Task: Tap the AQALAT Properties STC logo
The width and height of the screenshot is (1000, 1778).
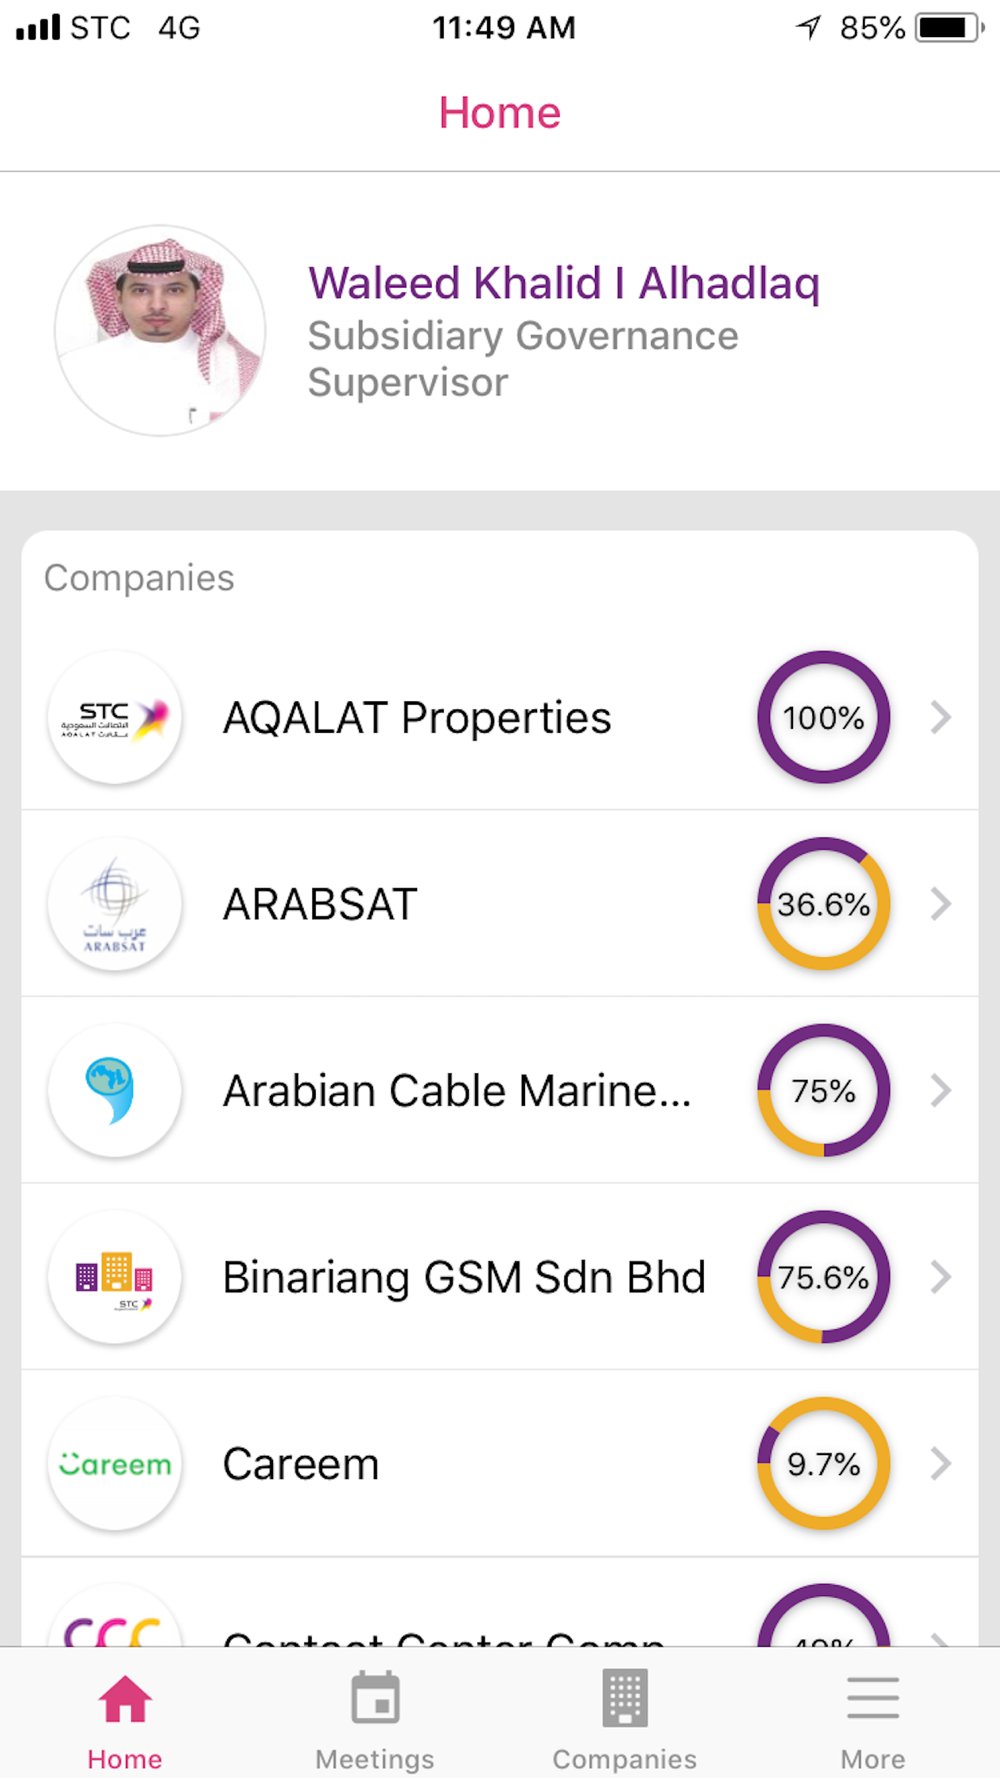Action: click(x=115, y=718)
